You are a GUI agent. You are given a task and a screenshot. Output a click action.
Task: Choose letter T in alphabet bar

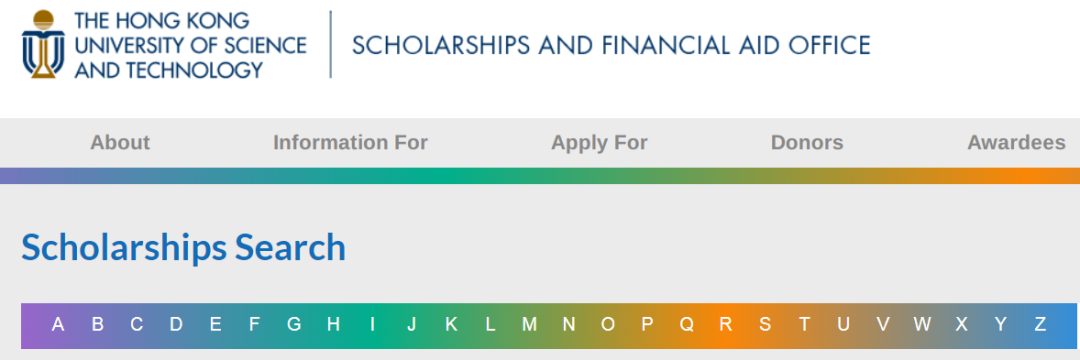[804, 324]
